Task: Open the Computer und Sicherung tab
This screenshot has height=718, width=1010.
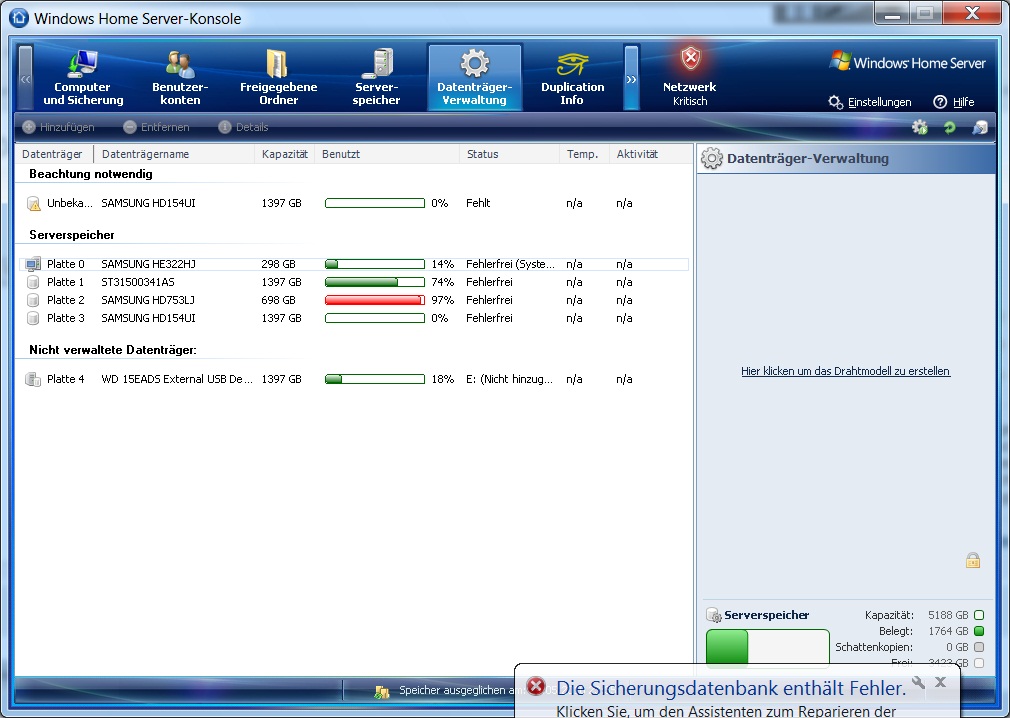Action: 83,77
